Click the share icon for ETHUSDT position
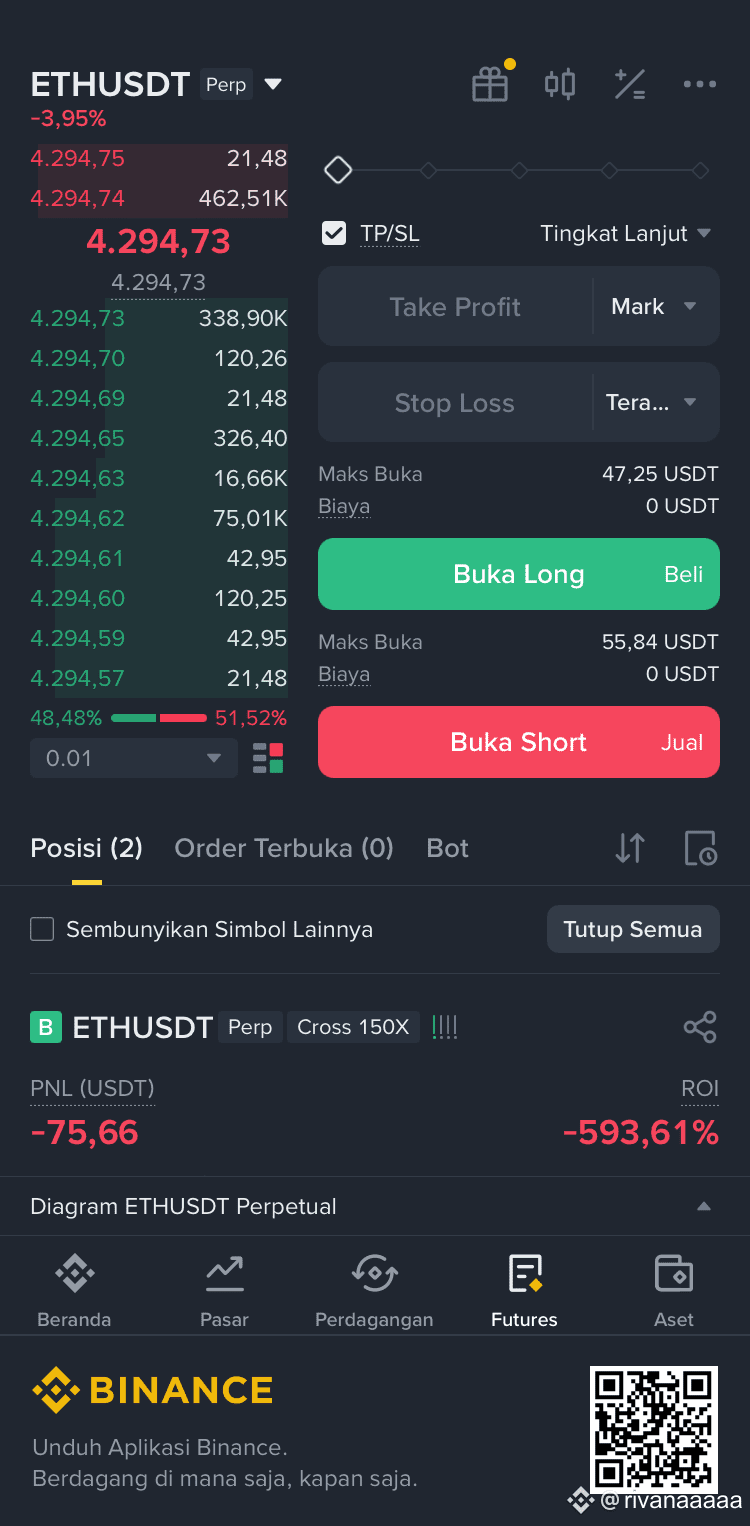 pyautogui.click(x=700, y=1027)
